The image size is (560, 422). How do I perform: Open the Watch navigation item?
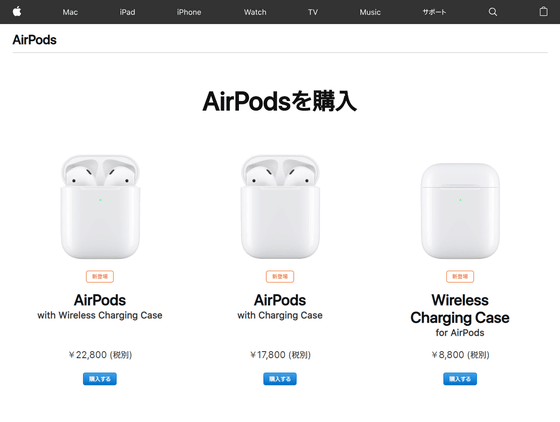[x=255, y=12]
